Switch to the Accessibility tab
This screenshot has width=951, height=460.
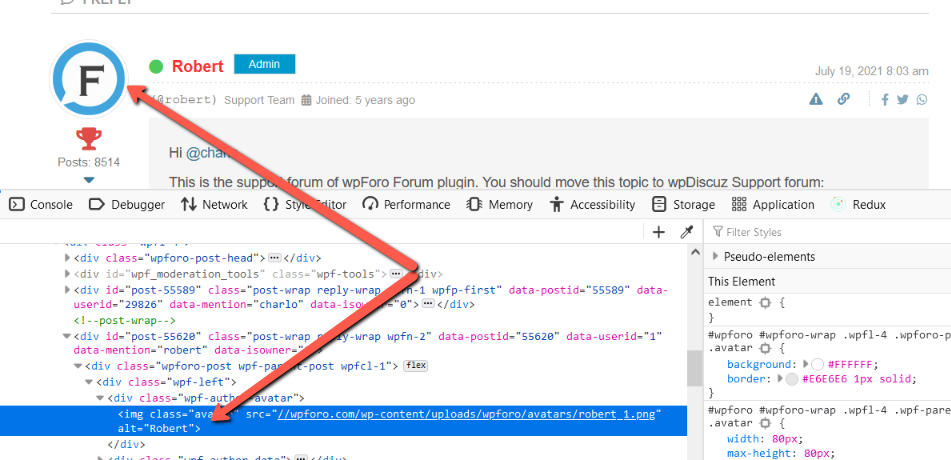coord(592,205)
